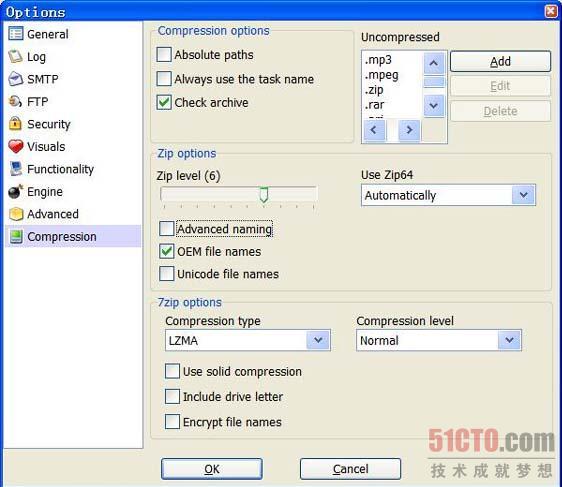Tick the Unicode file names checkbox
Viewport: 562px width, 487px height.
(x=167, y=273)
